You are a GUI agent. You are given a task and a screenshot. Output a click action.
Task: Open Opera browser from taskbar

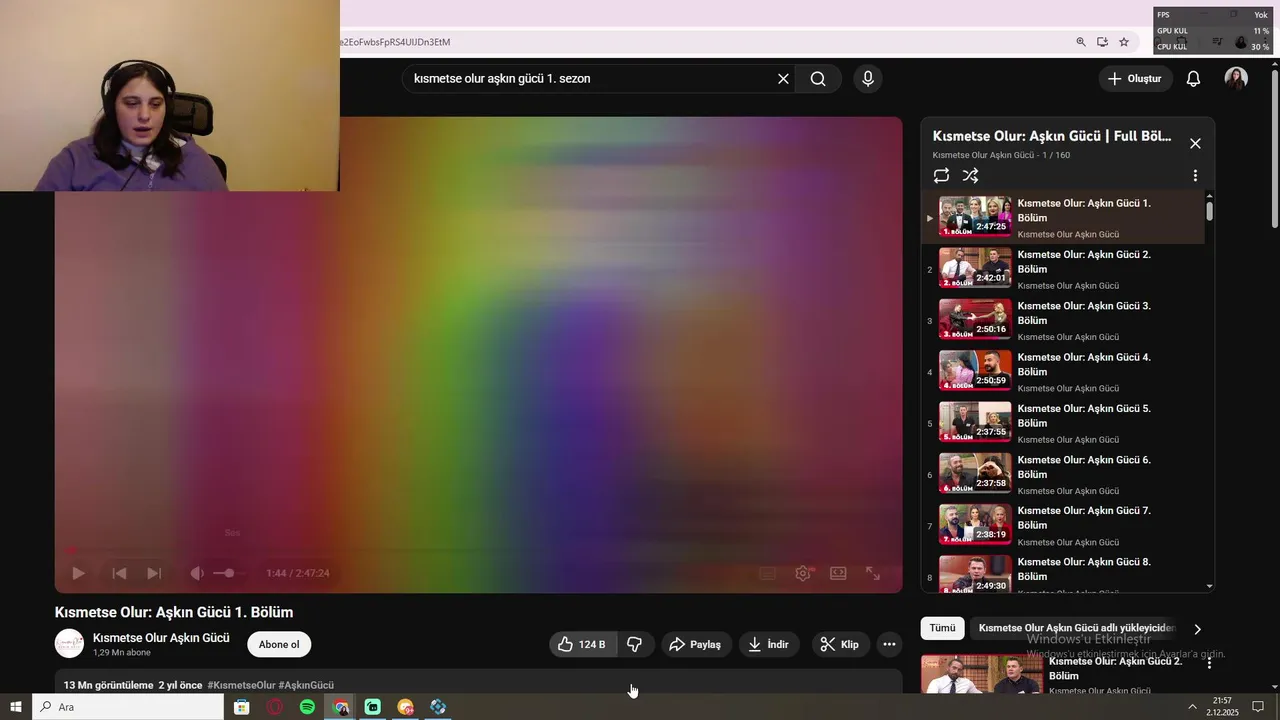point(275,707)
